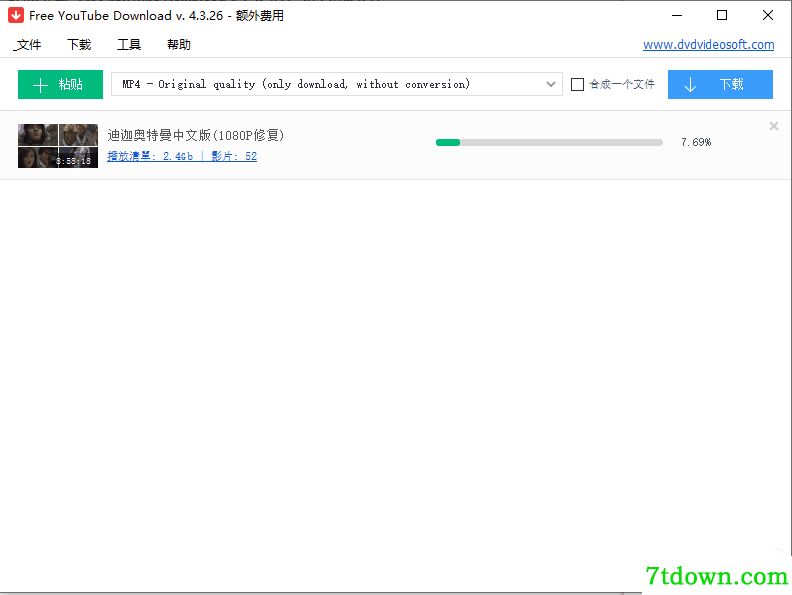792x595 pixels.
Task: Open the 帮助 menu
Action: coord(179,44)
